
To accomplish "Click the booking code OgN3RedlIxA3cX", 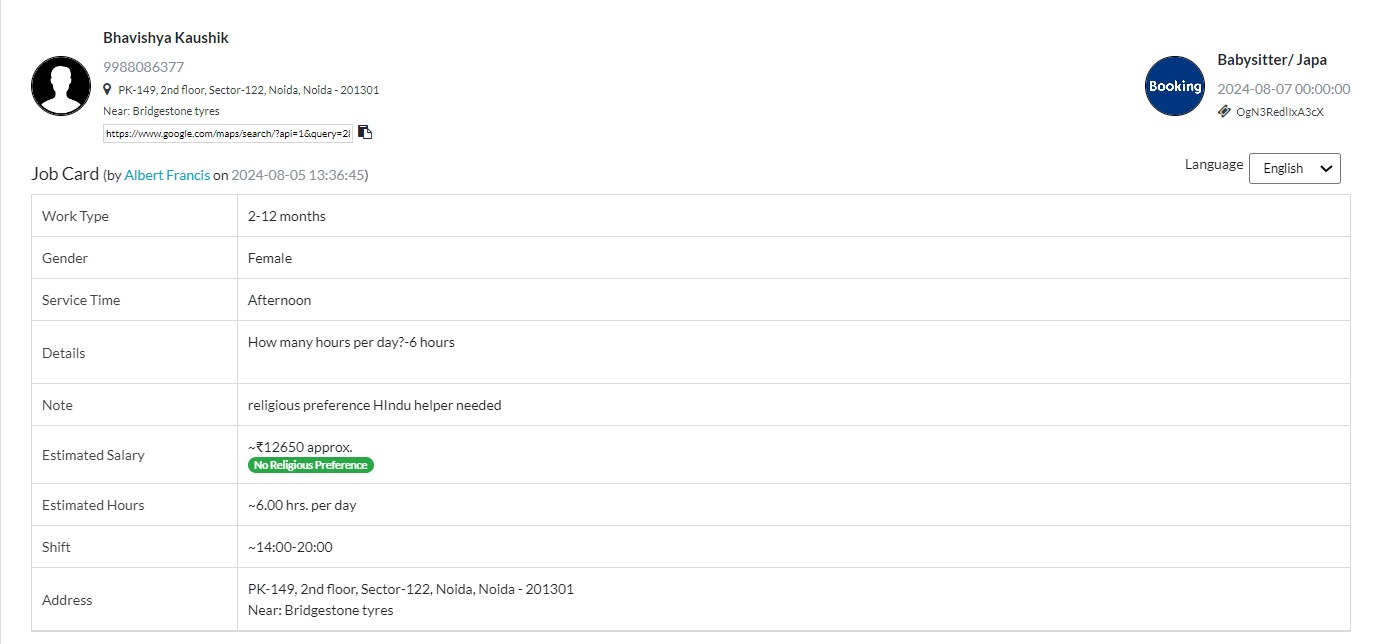I will (1280, 112).
